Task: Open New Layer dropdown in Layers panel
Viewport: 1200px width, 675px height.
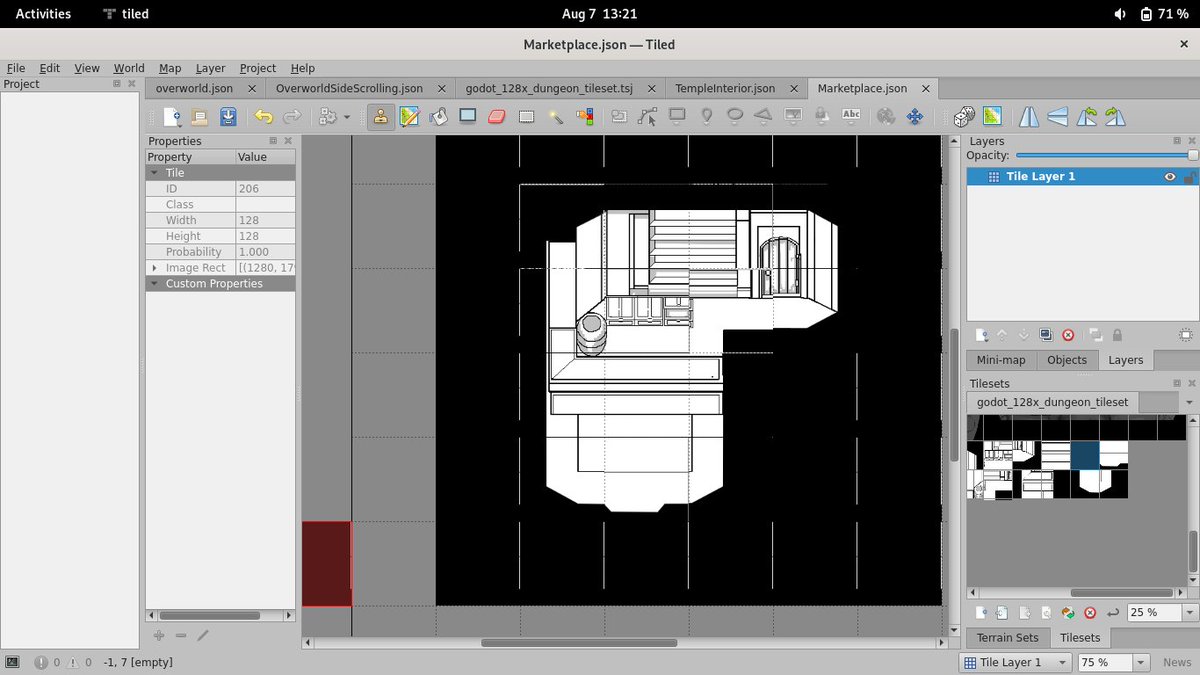Action: pos(982,335)
